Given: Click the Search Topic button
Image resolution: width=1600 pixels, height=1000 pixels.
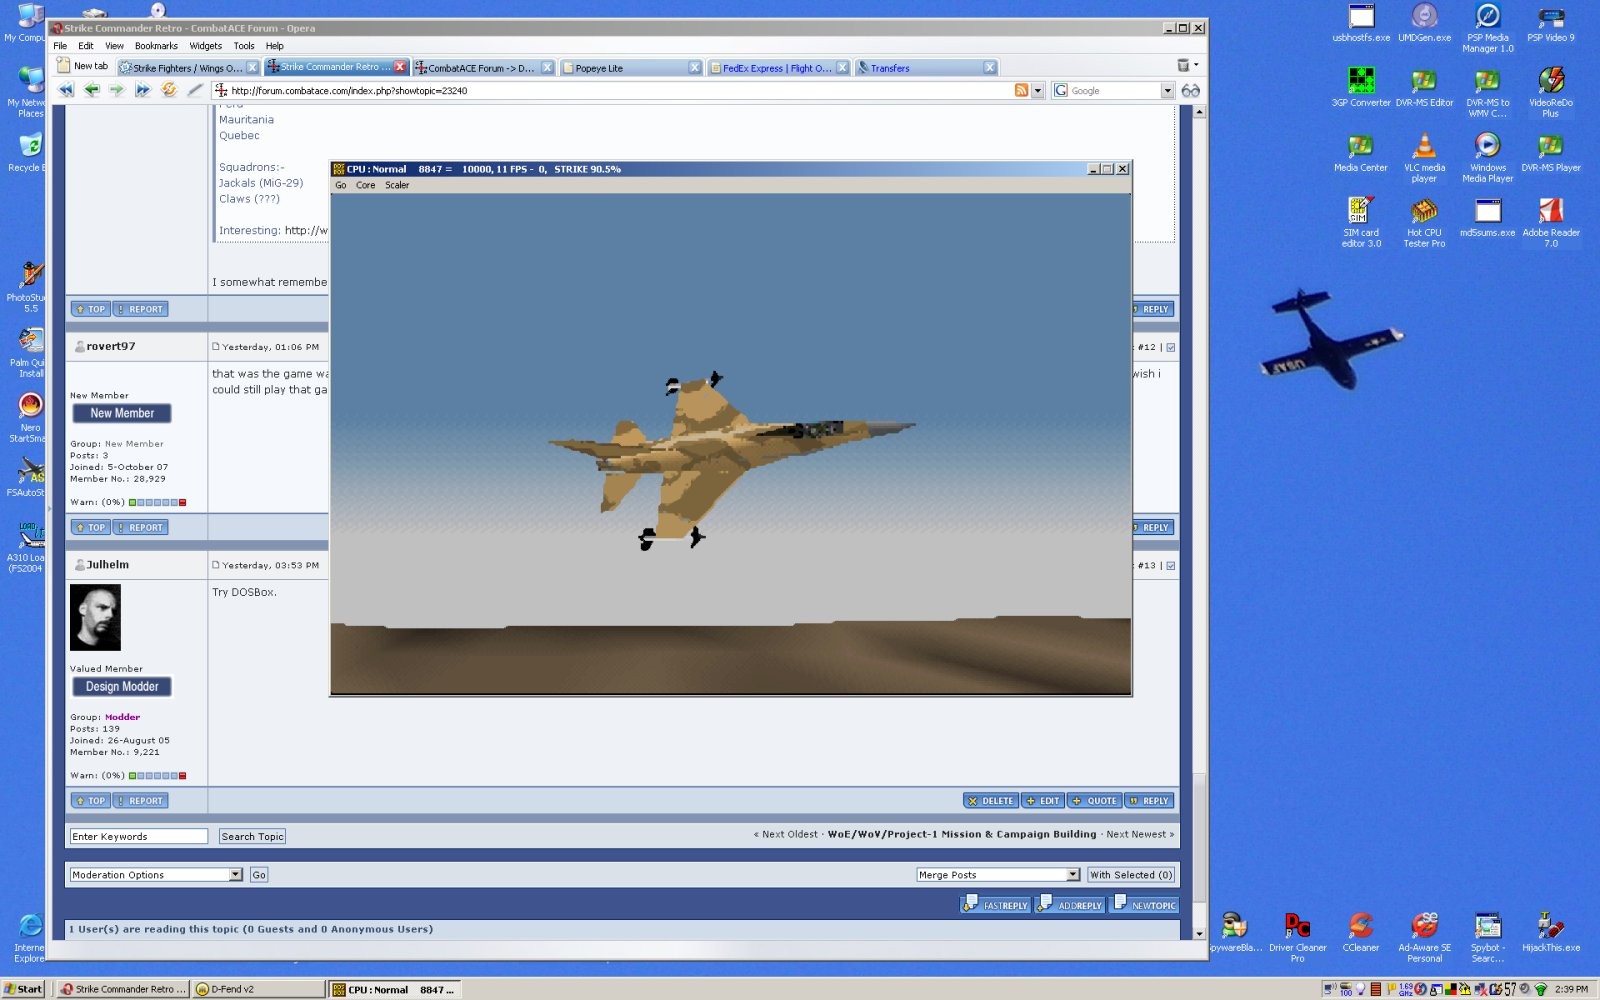Looking at the screenshot, I should [252, 837].
